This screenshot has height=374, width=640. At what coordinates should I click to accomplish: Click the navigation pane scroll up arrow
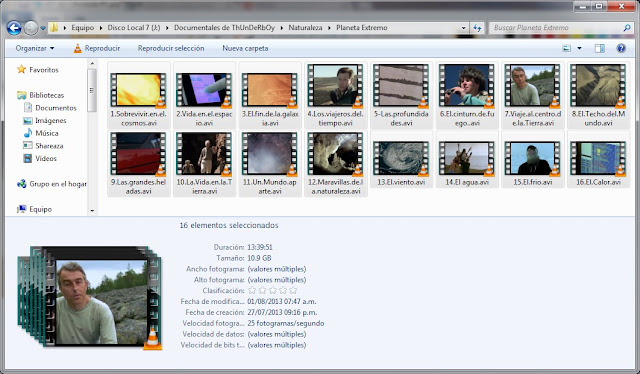pos(92,63)
